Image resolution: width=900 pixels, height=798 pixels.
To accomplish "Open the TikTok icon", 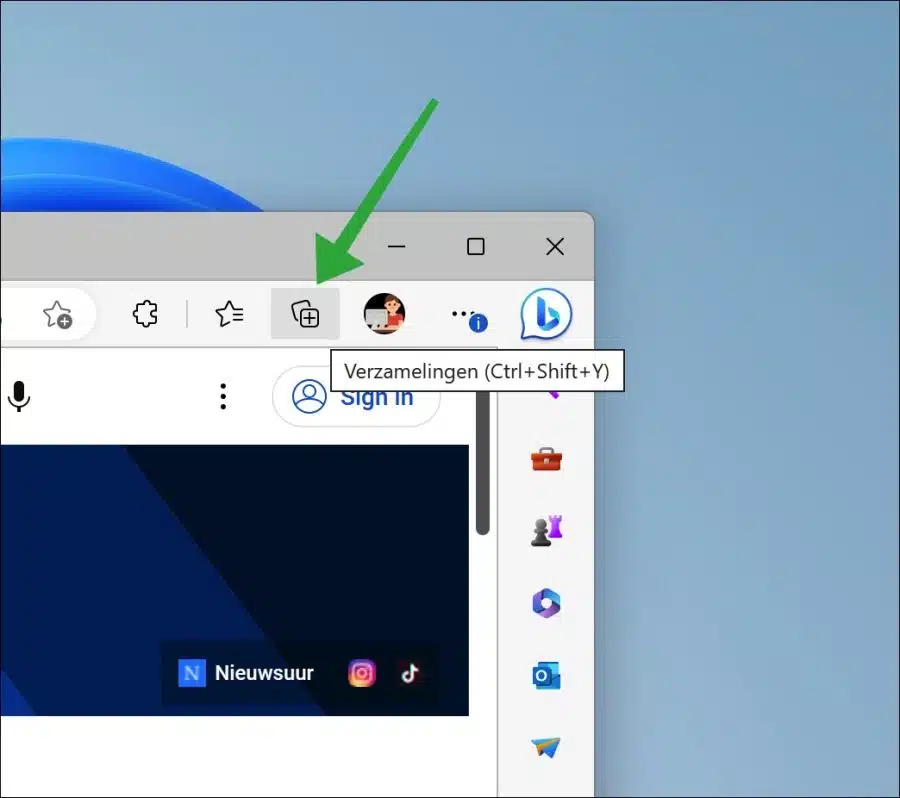I will 410,673.
